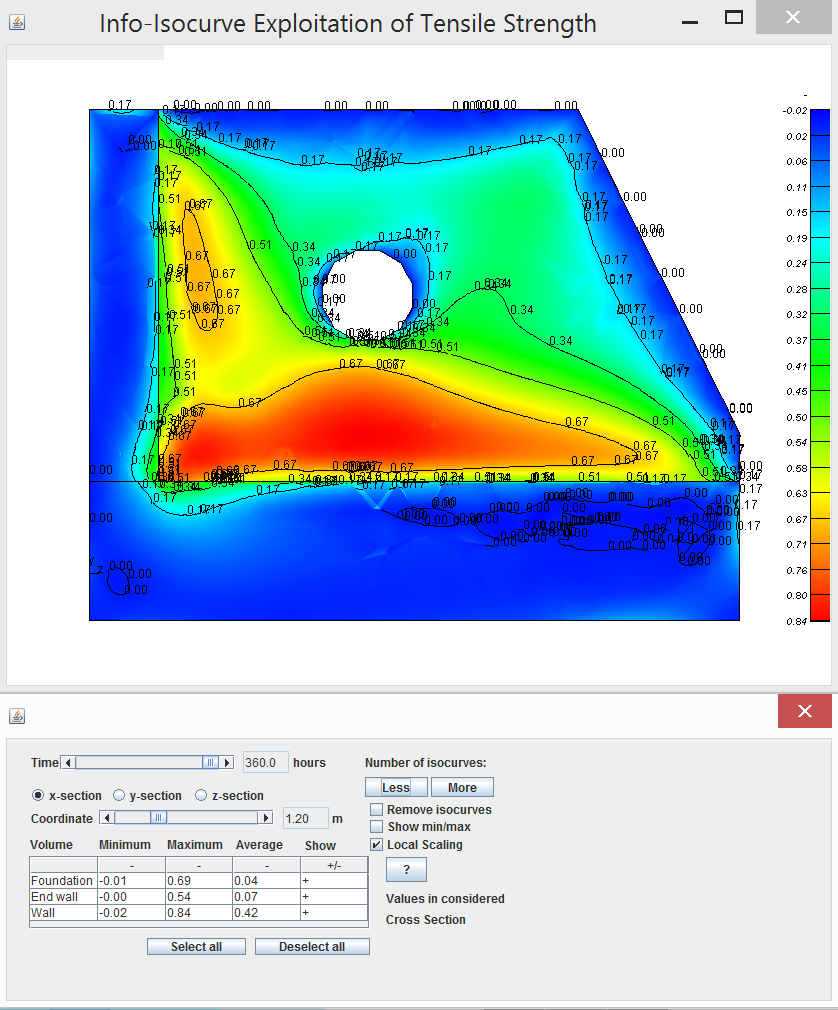Viewport: 838px width, 1010px height.
Task: Click the 360.0 hours time field
Action: [x=265, y=763]
